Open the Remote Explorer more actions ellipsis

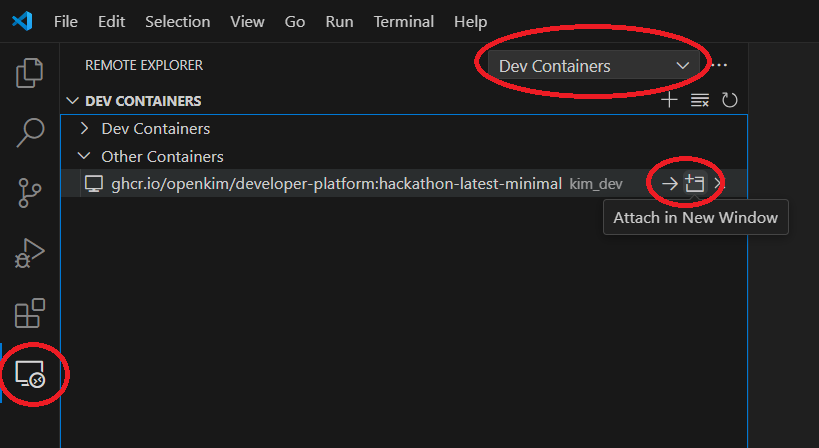719,65
